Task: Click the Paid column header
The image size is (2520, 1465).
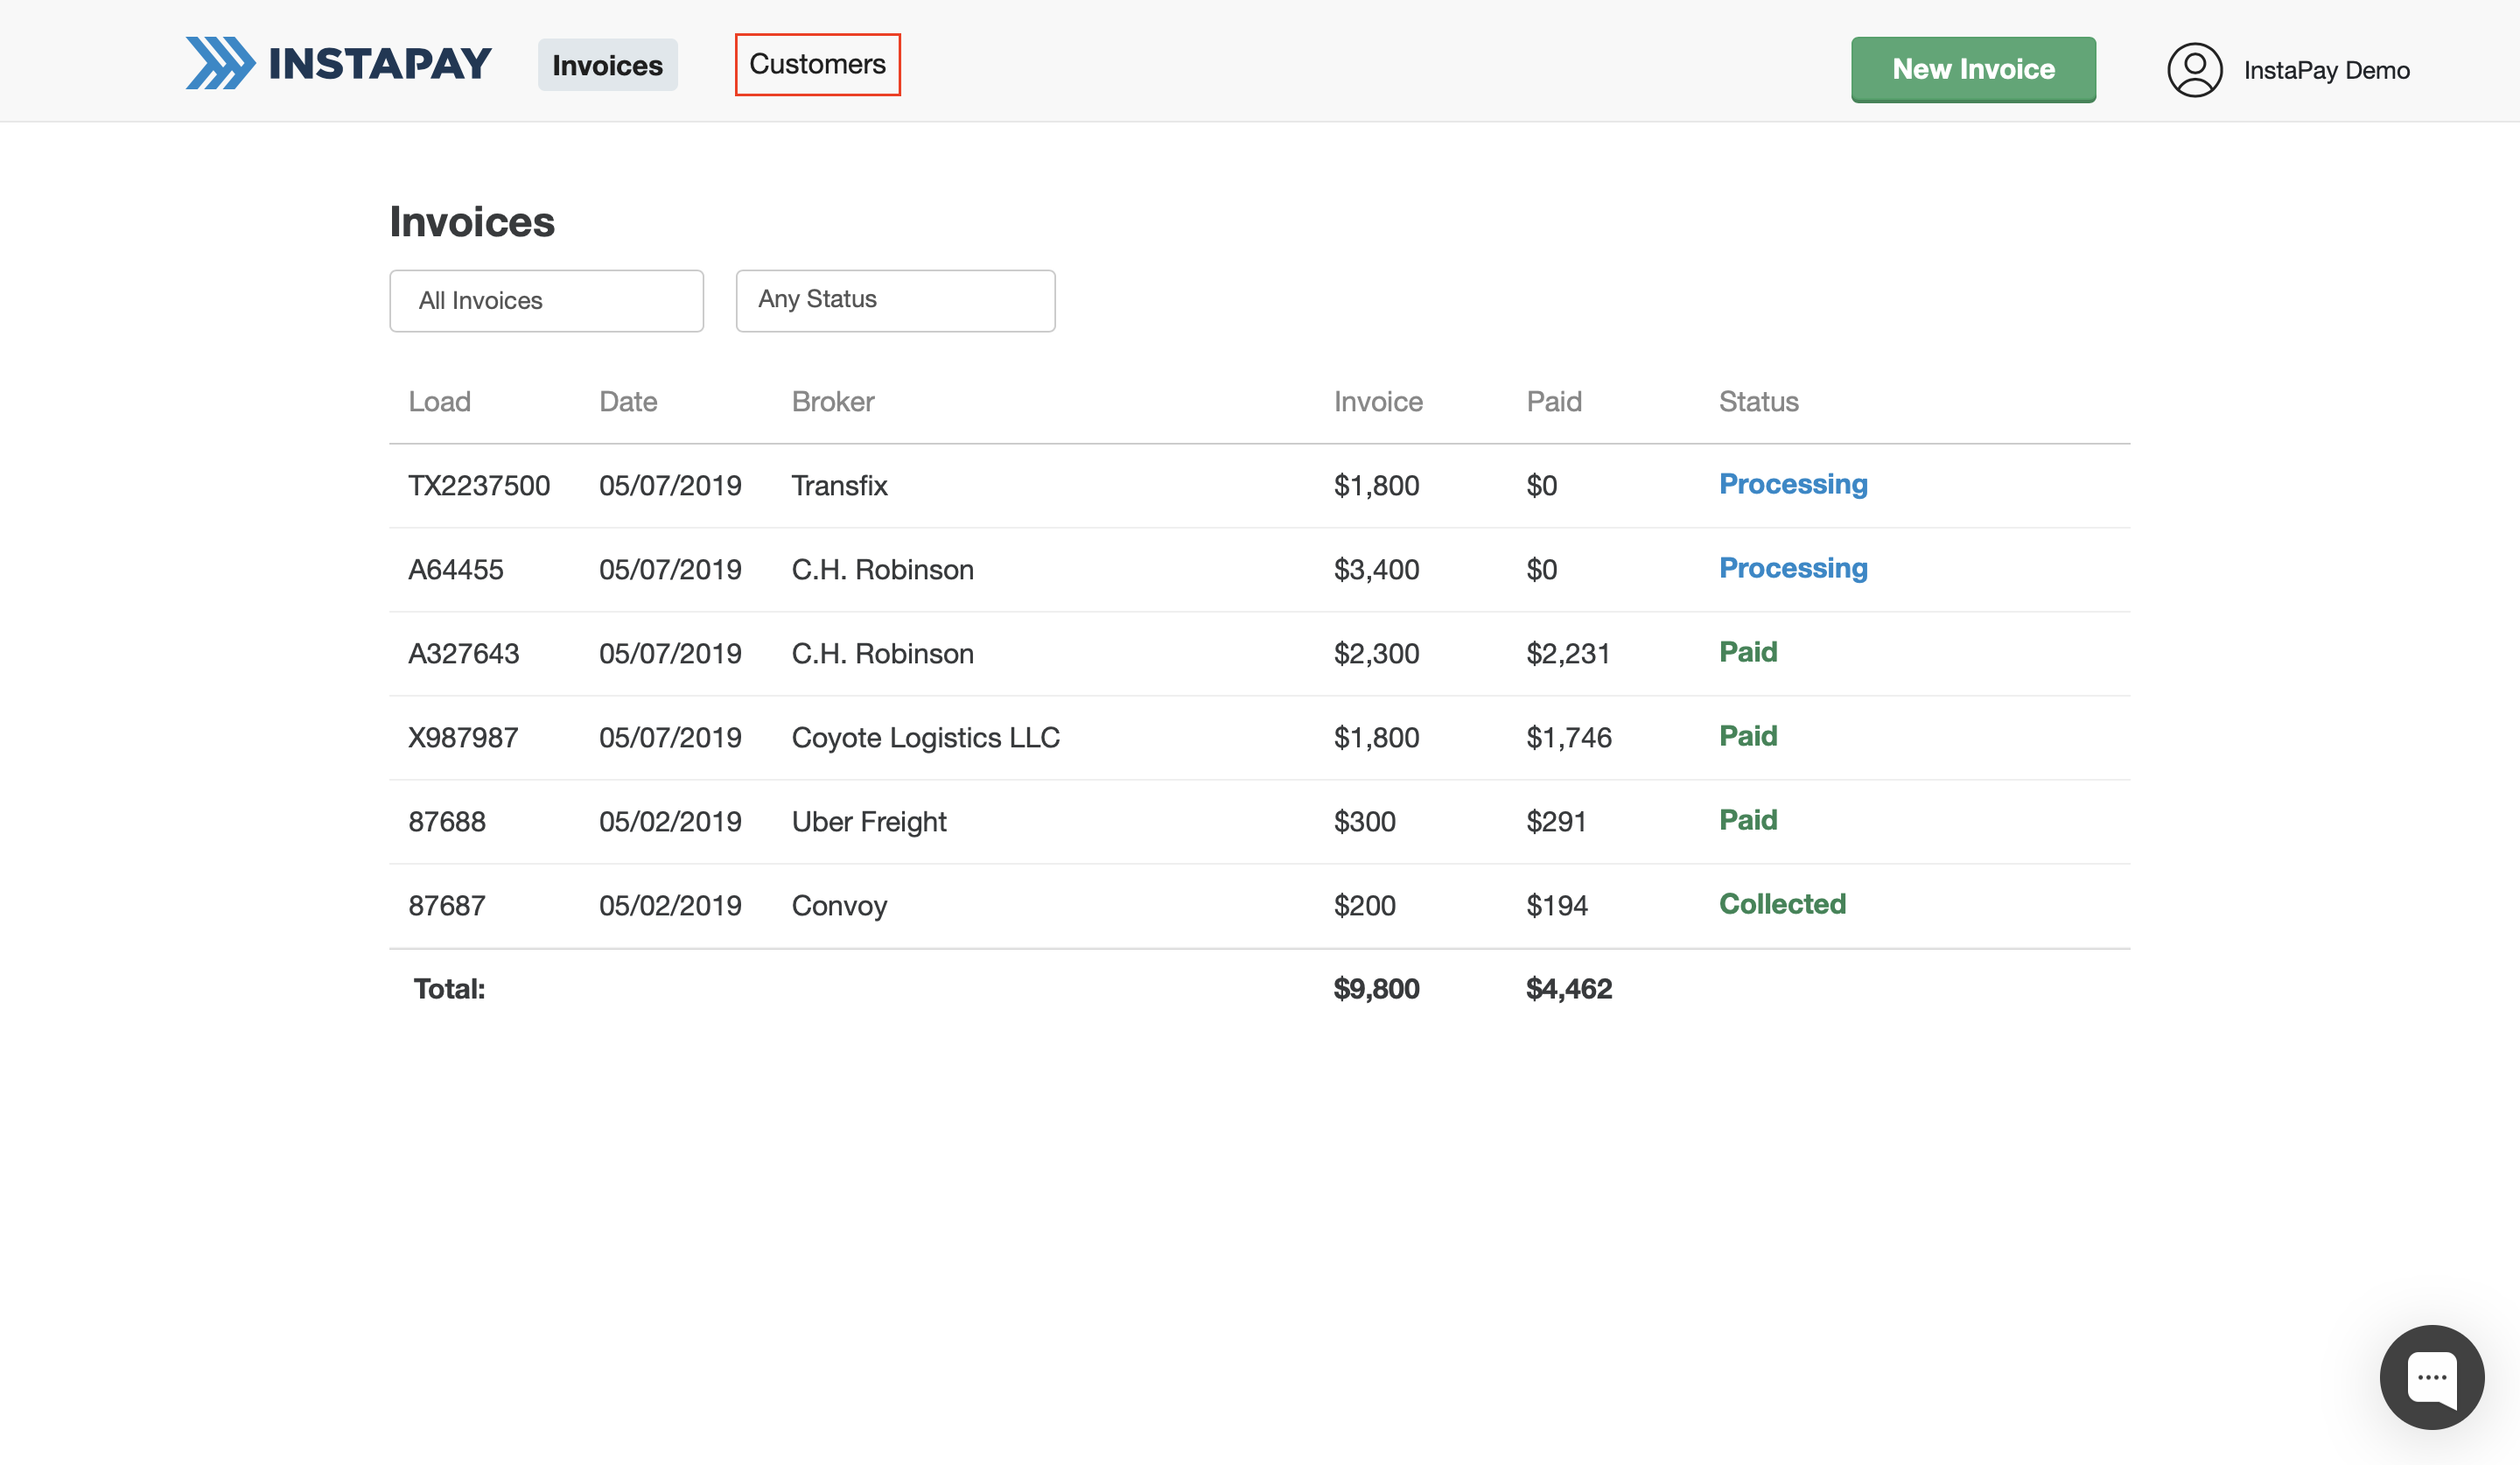Action: coord(1553,401)
